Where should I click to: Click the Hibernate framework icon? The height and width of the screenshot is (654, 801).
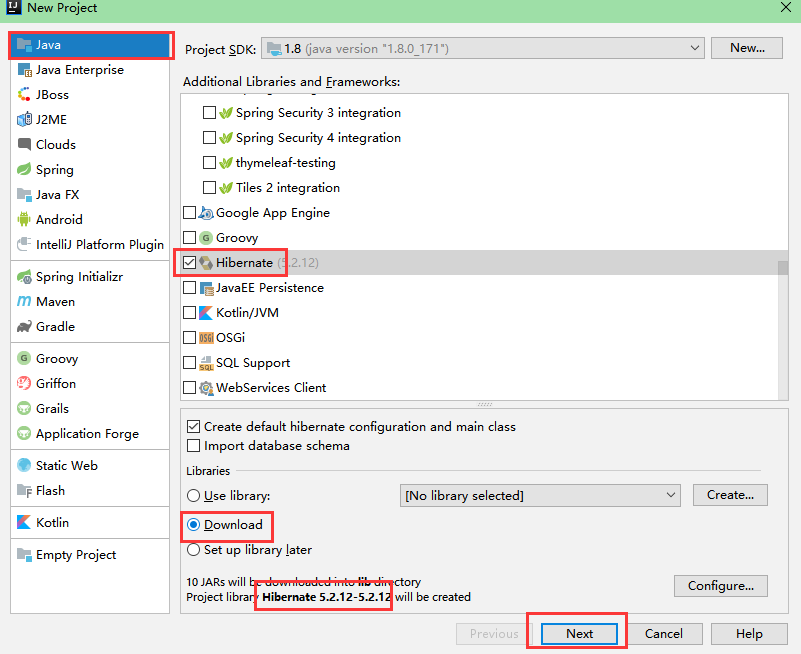206,263
